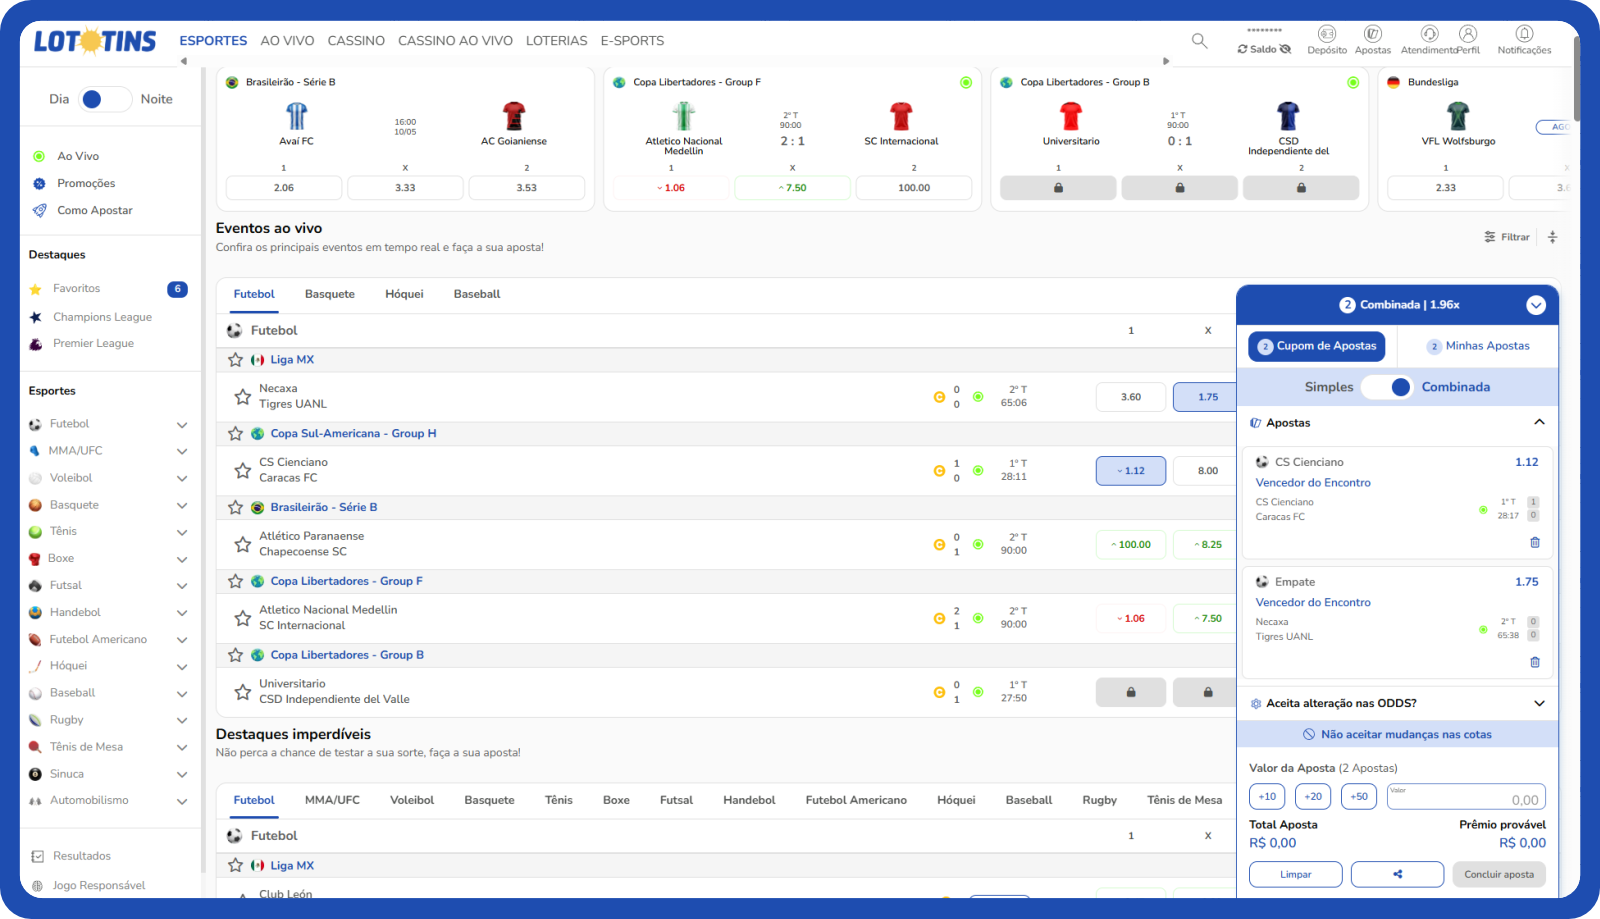The image size is (1600, 919).
Task: Expand Voleibol in the sidebar
Action: click(x=182, y=479)
